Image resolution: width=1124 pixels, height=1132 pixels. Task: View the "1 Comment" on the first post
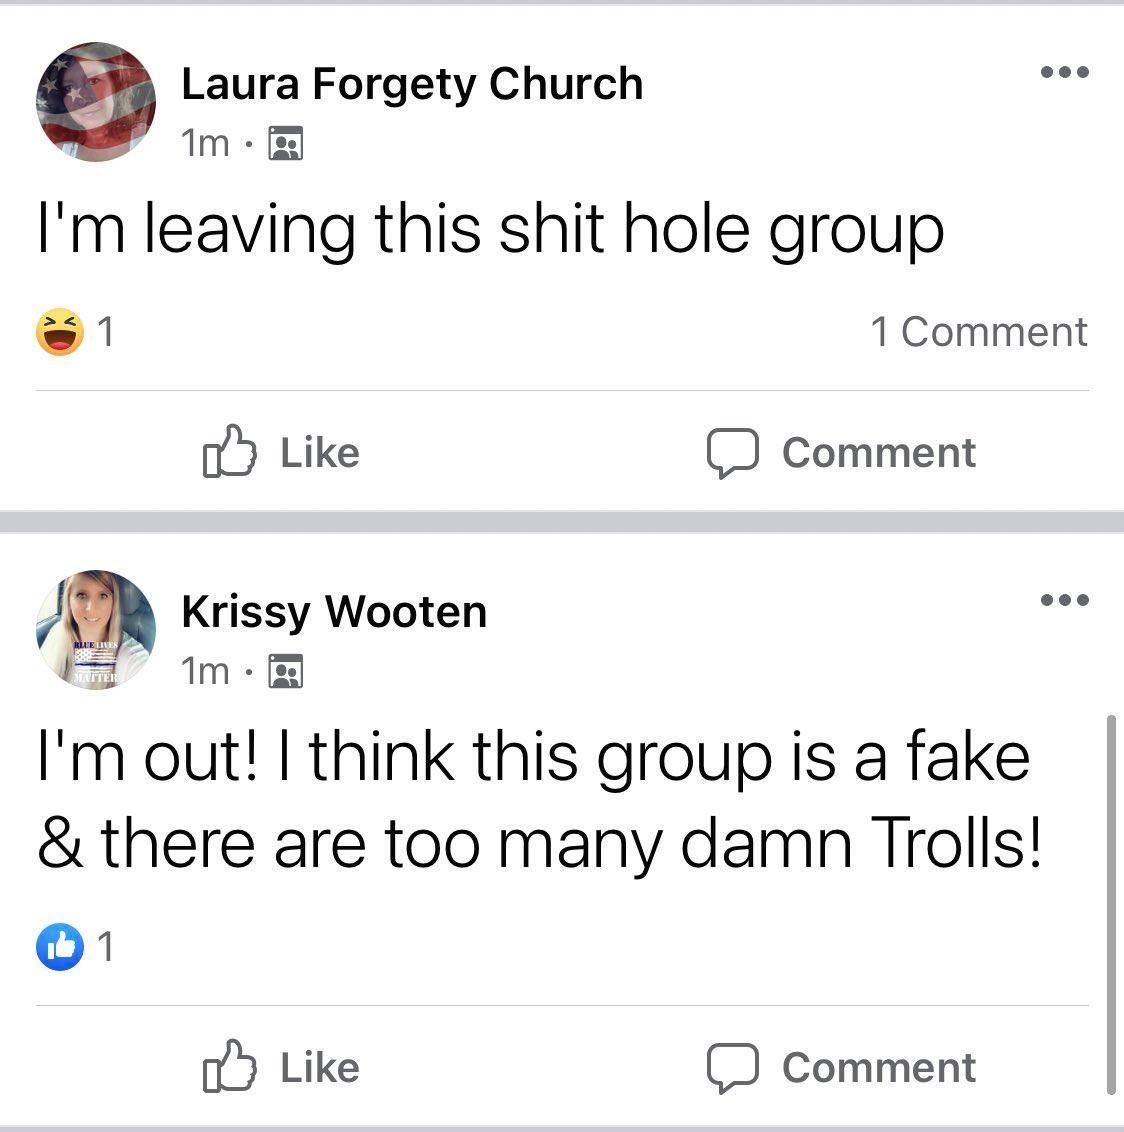[x=979, y=332]
